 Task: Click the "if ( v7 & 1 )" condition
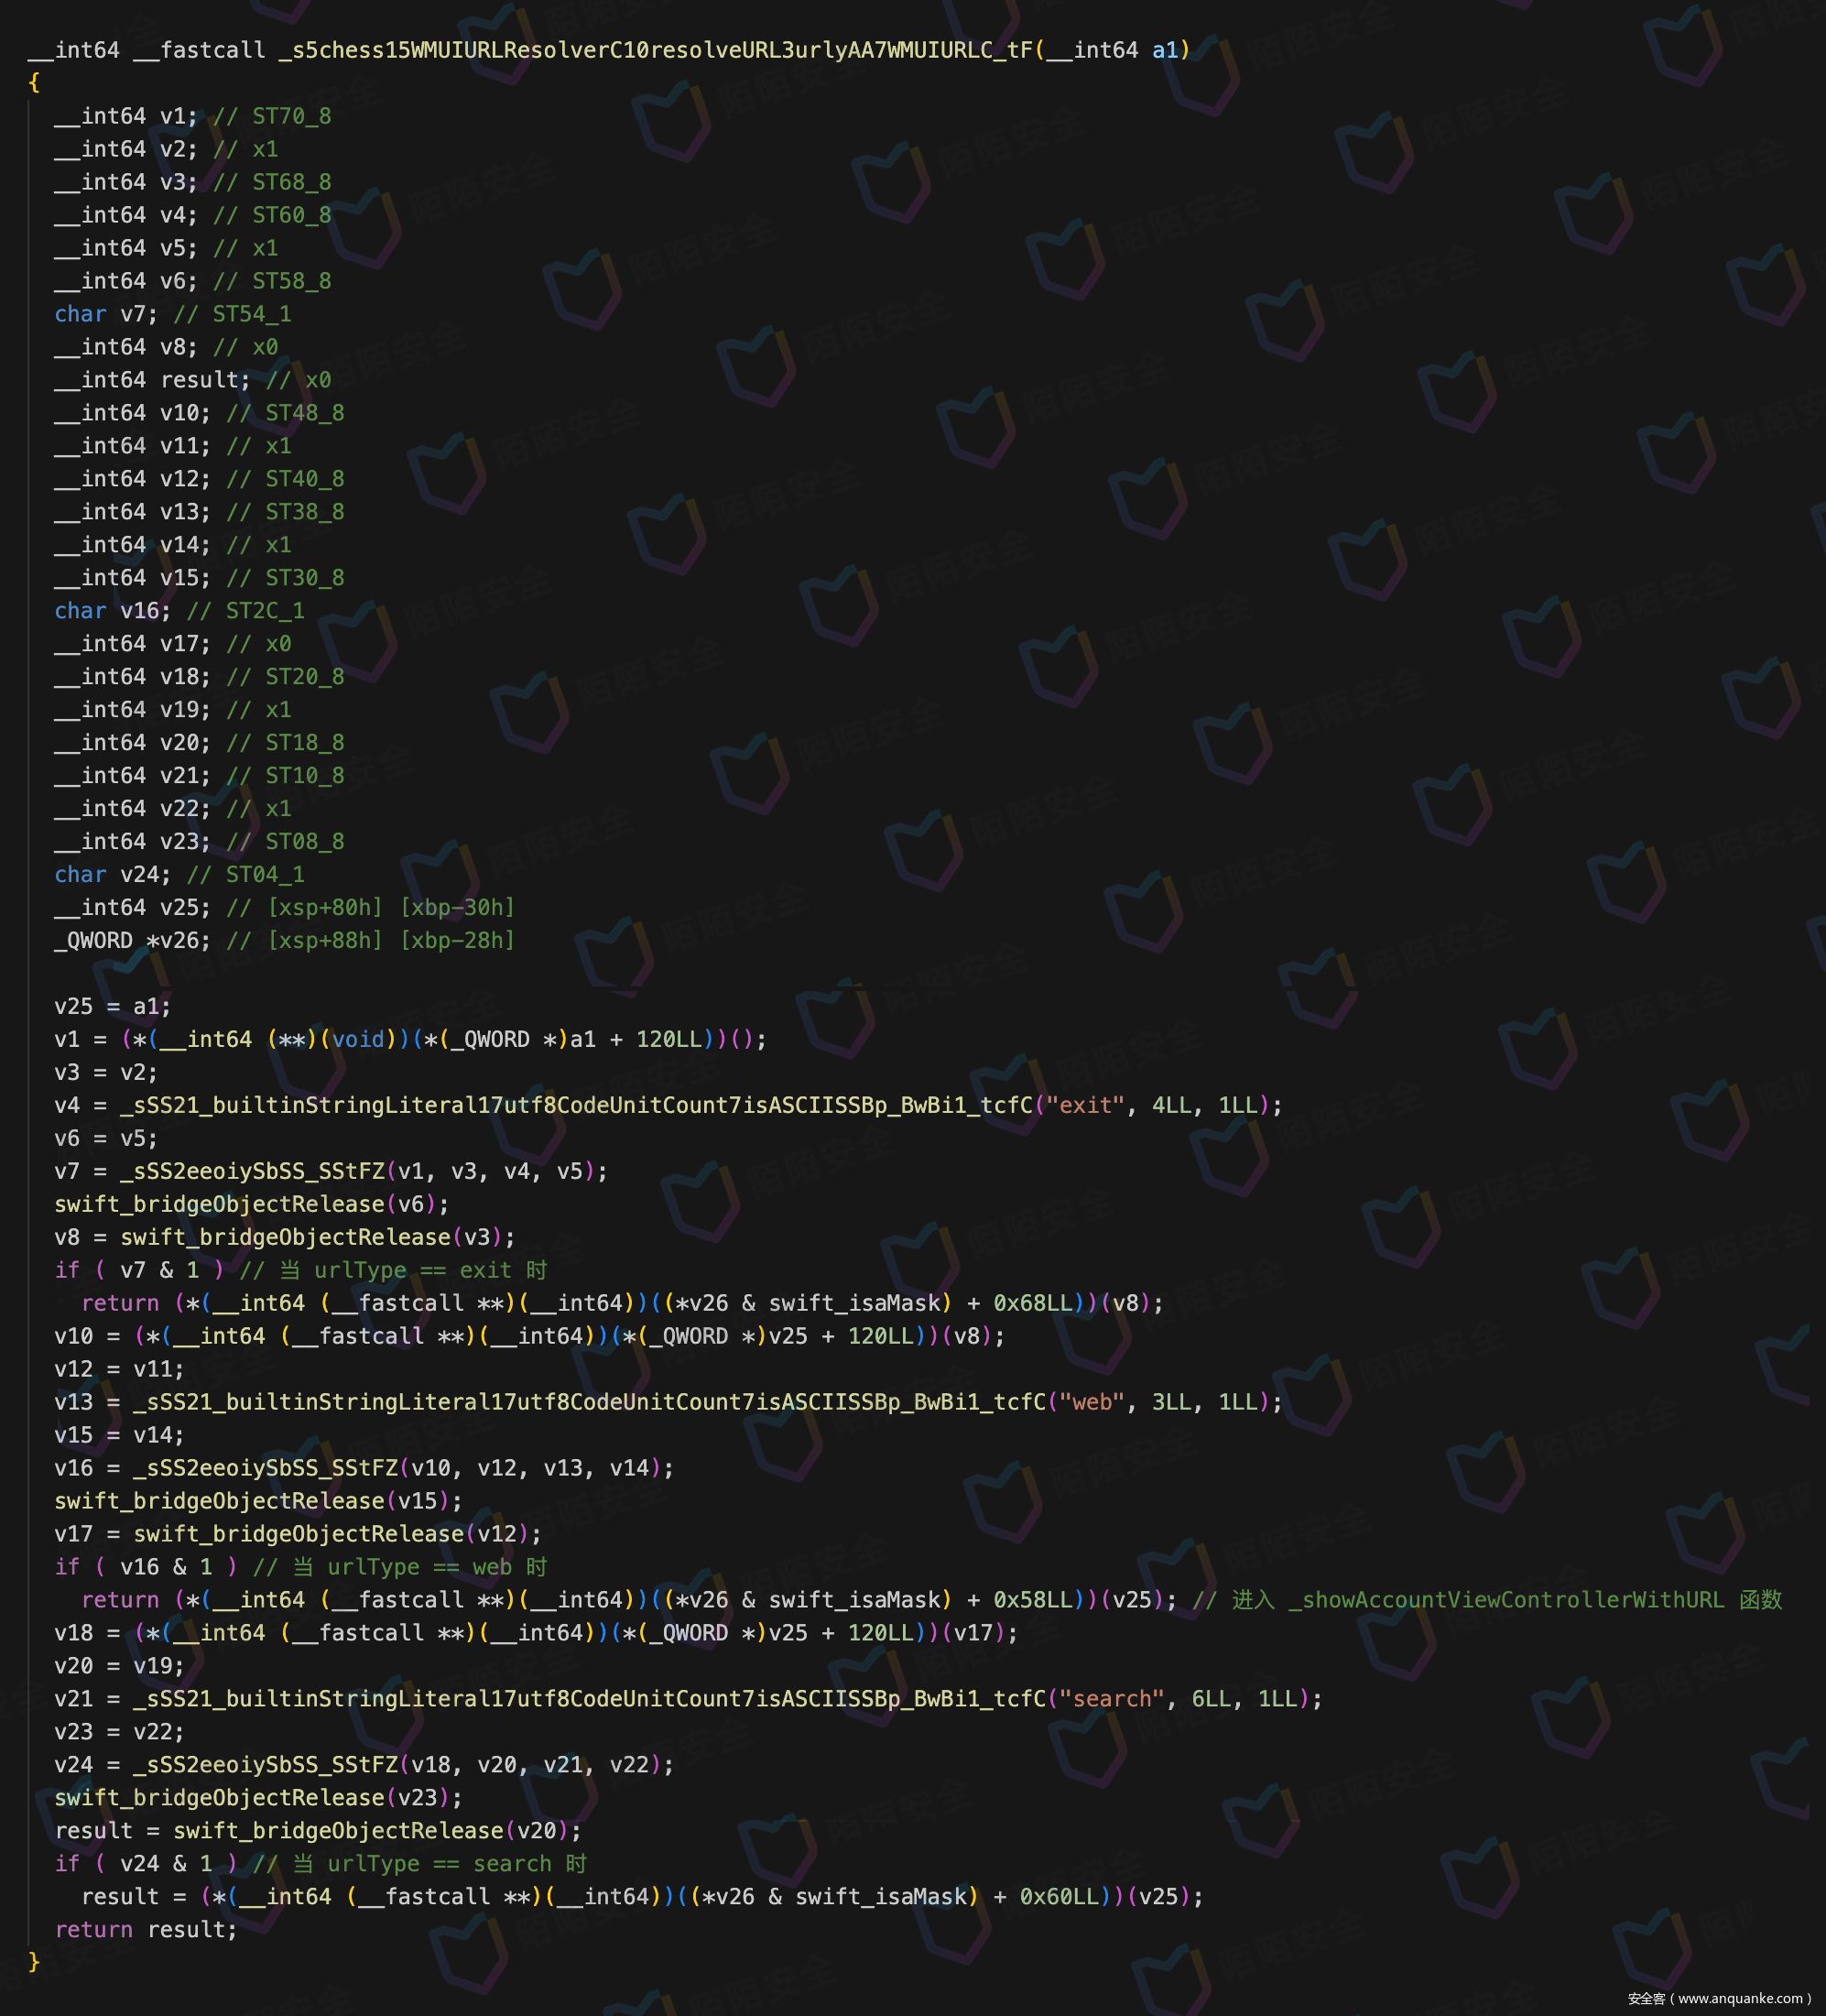point(139,1270)
